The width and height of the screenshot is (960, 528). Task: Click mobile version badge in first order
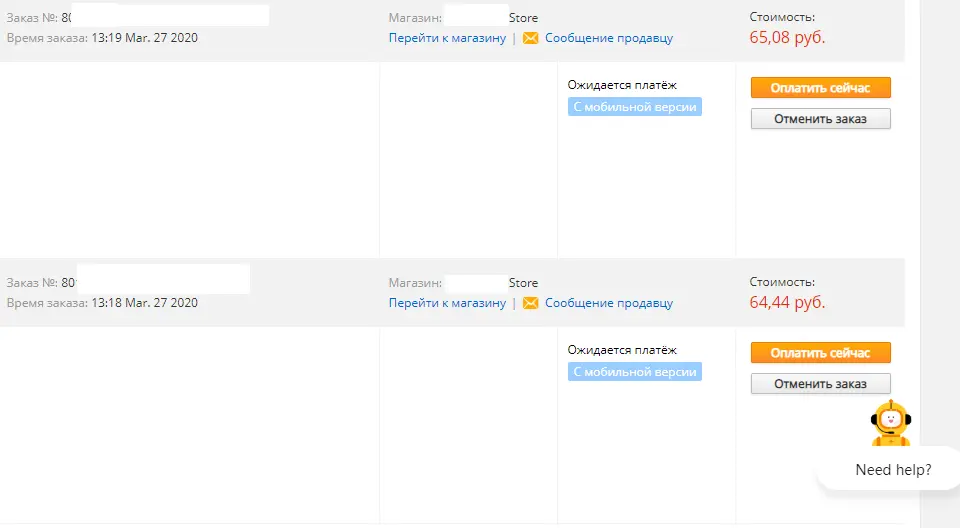pyautogui.click(x=634, y=107)
